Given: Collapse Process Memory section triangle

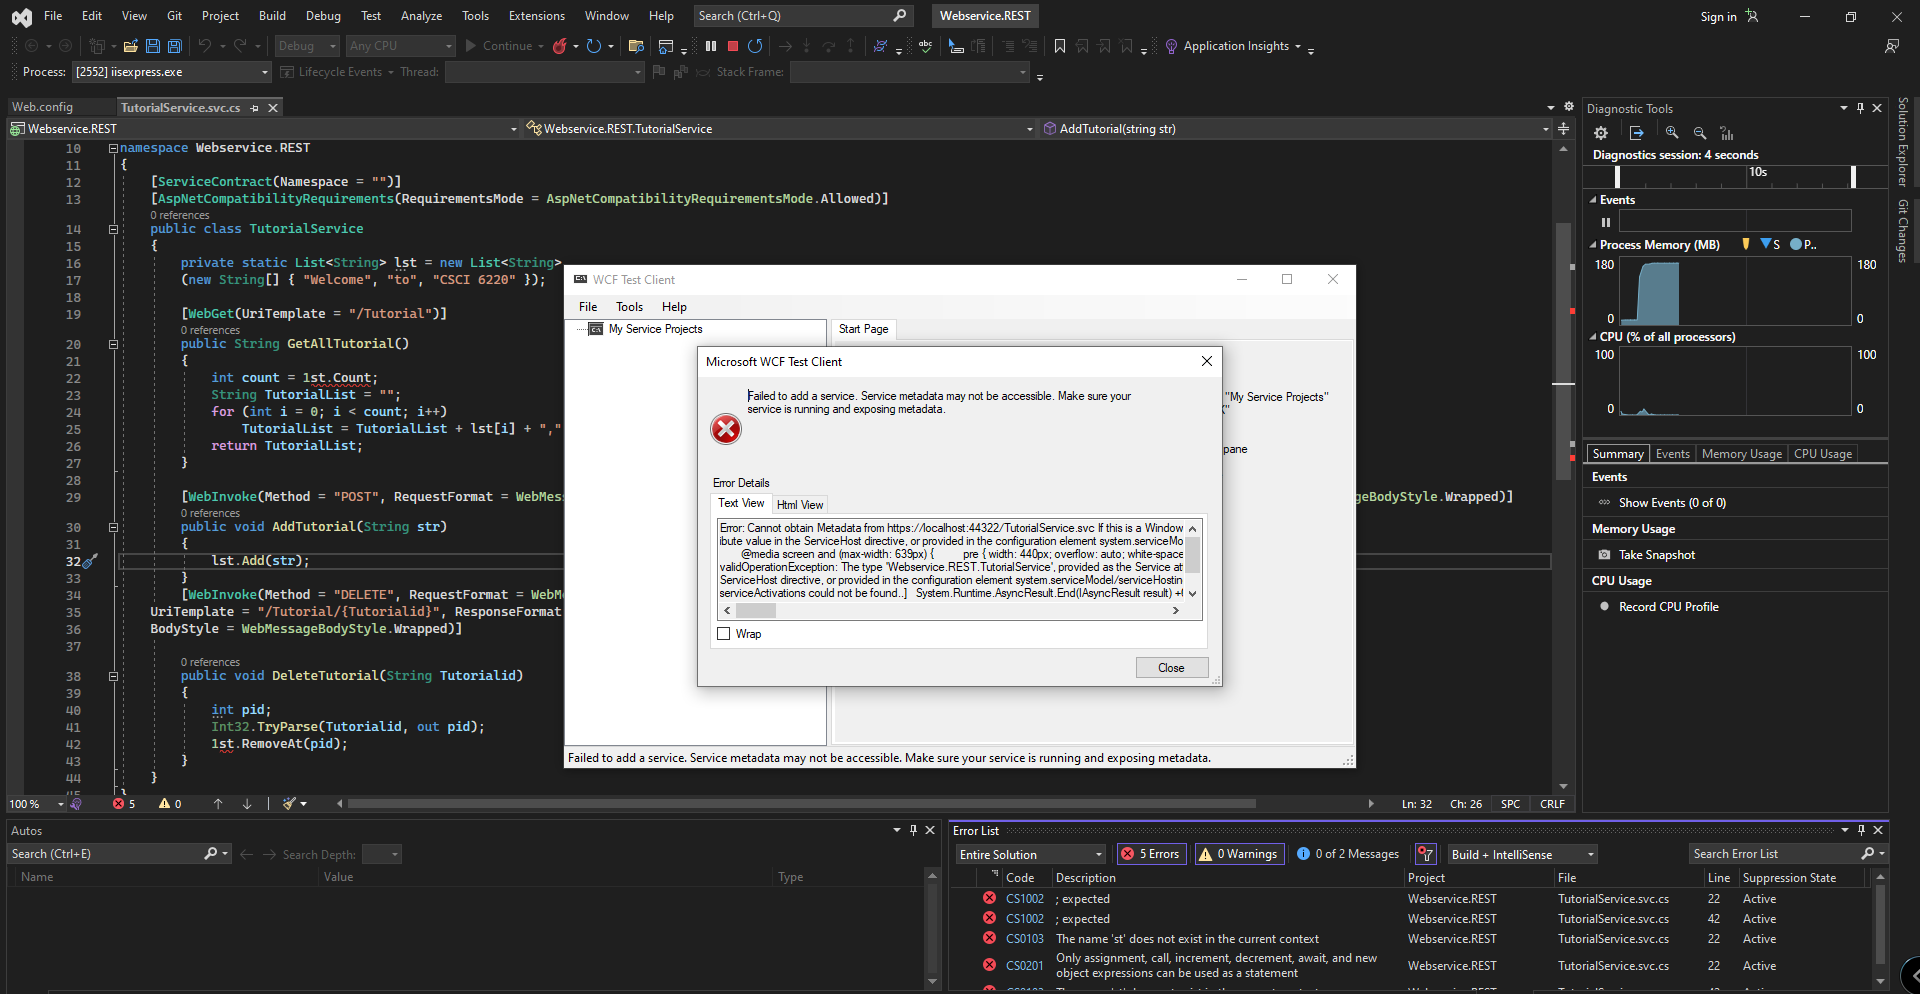Looking at the screenshot, I should tap(1593, 245).
